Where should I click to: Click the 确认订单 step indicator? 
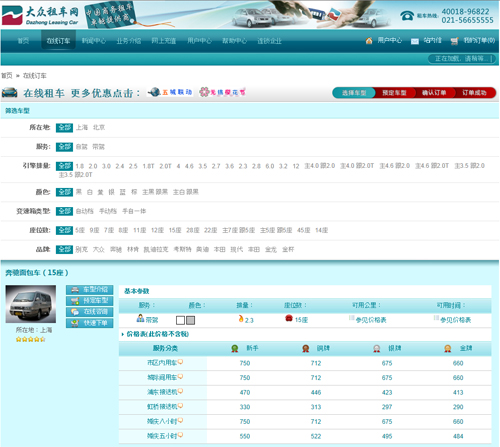click(434, 93)
